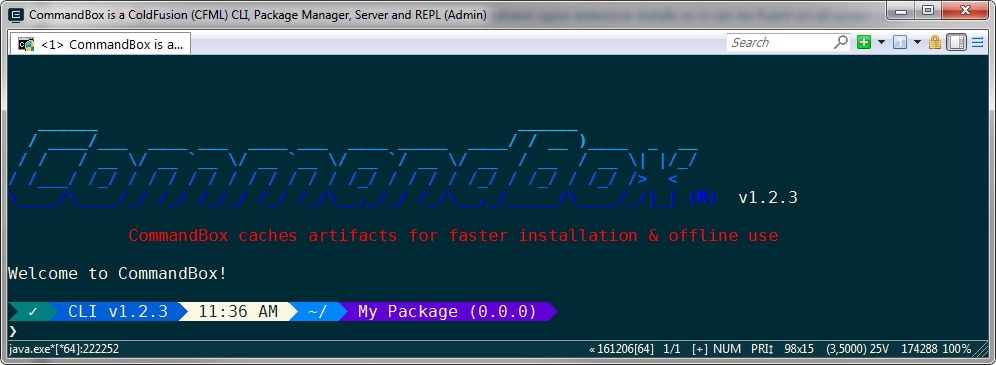Screen dimensions: 996x365
Task: Expand the active consoles list arrow
Action: (x=917, y=43)
